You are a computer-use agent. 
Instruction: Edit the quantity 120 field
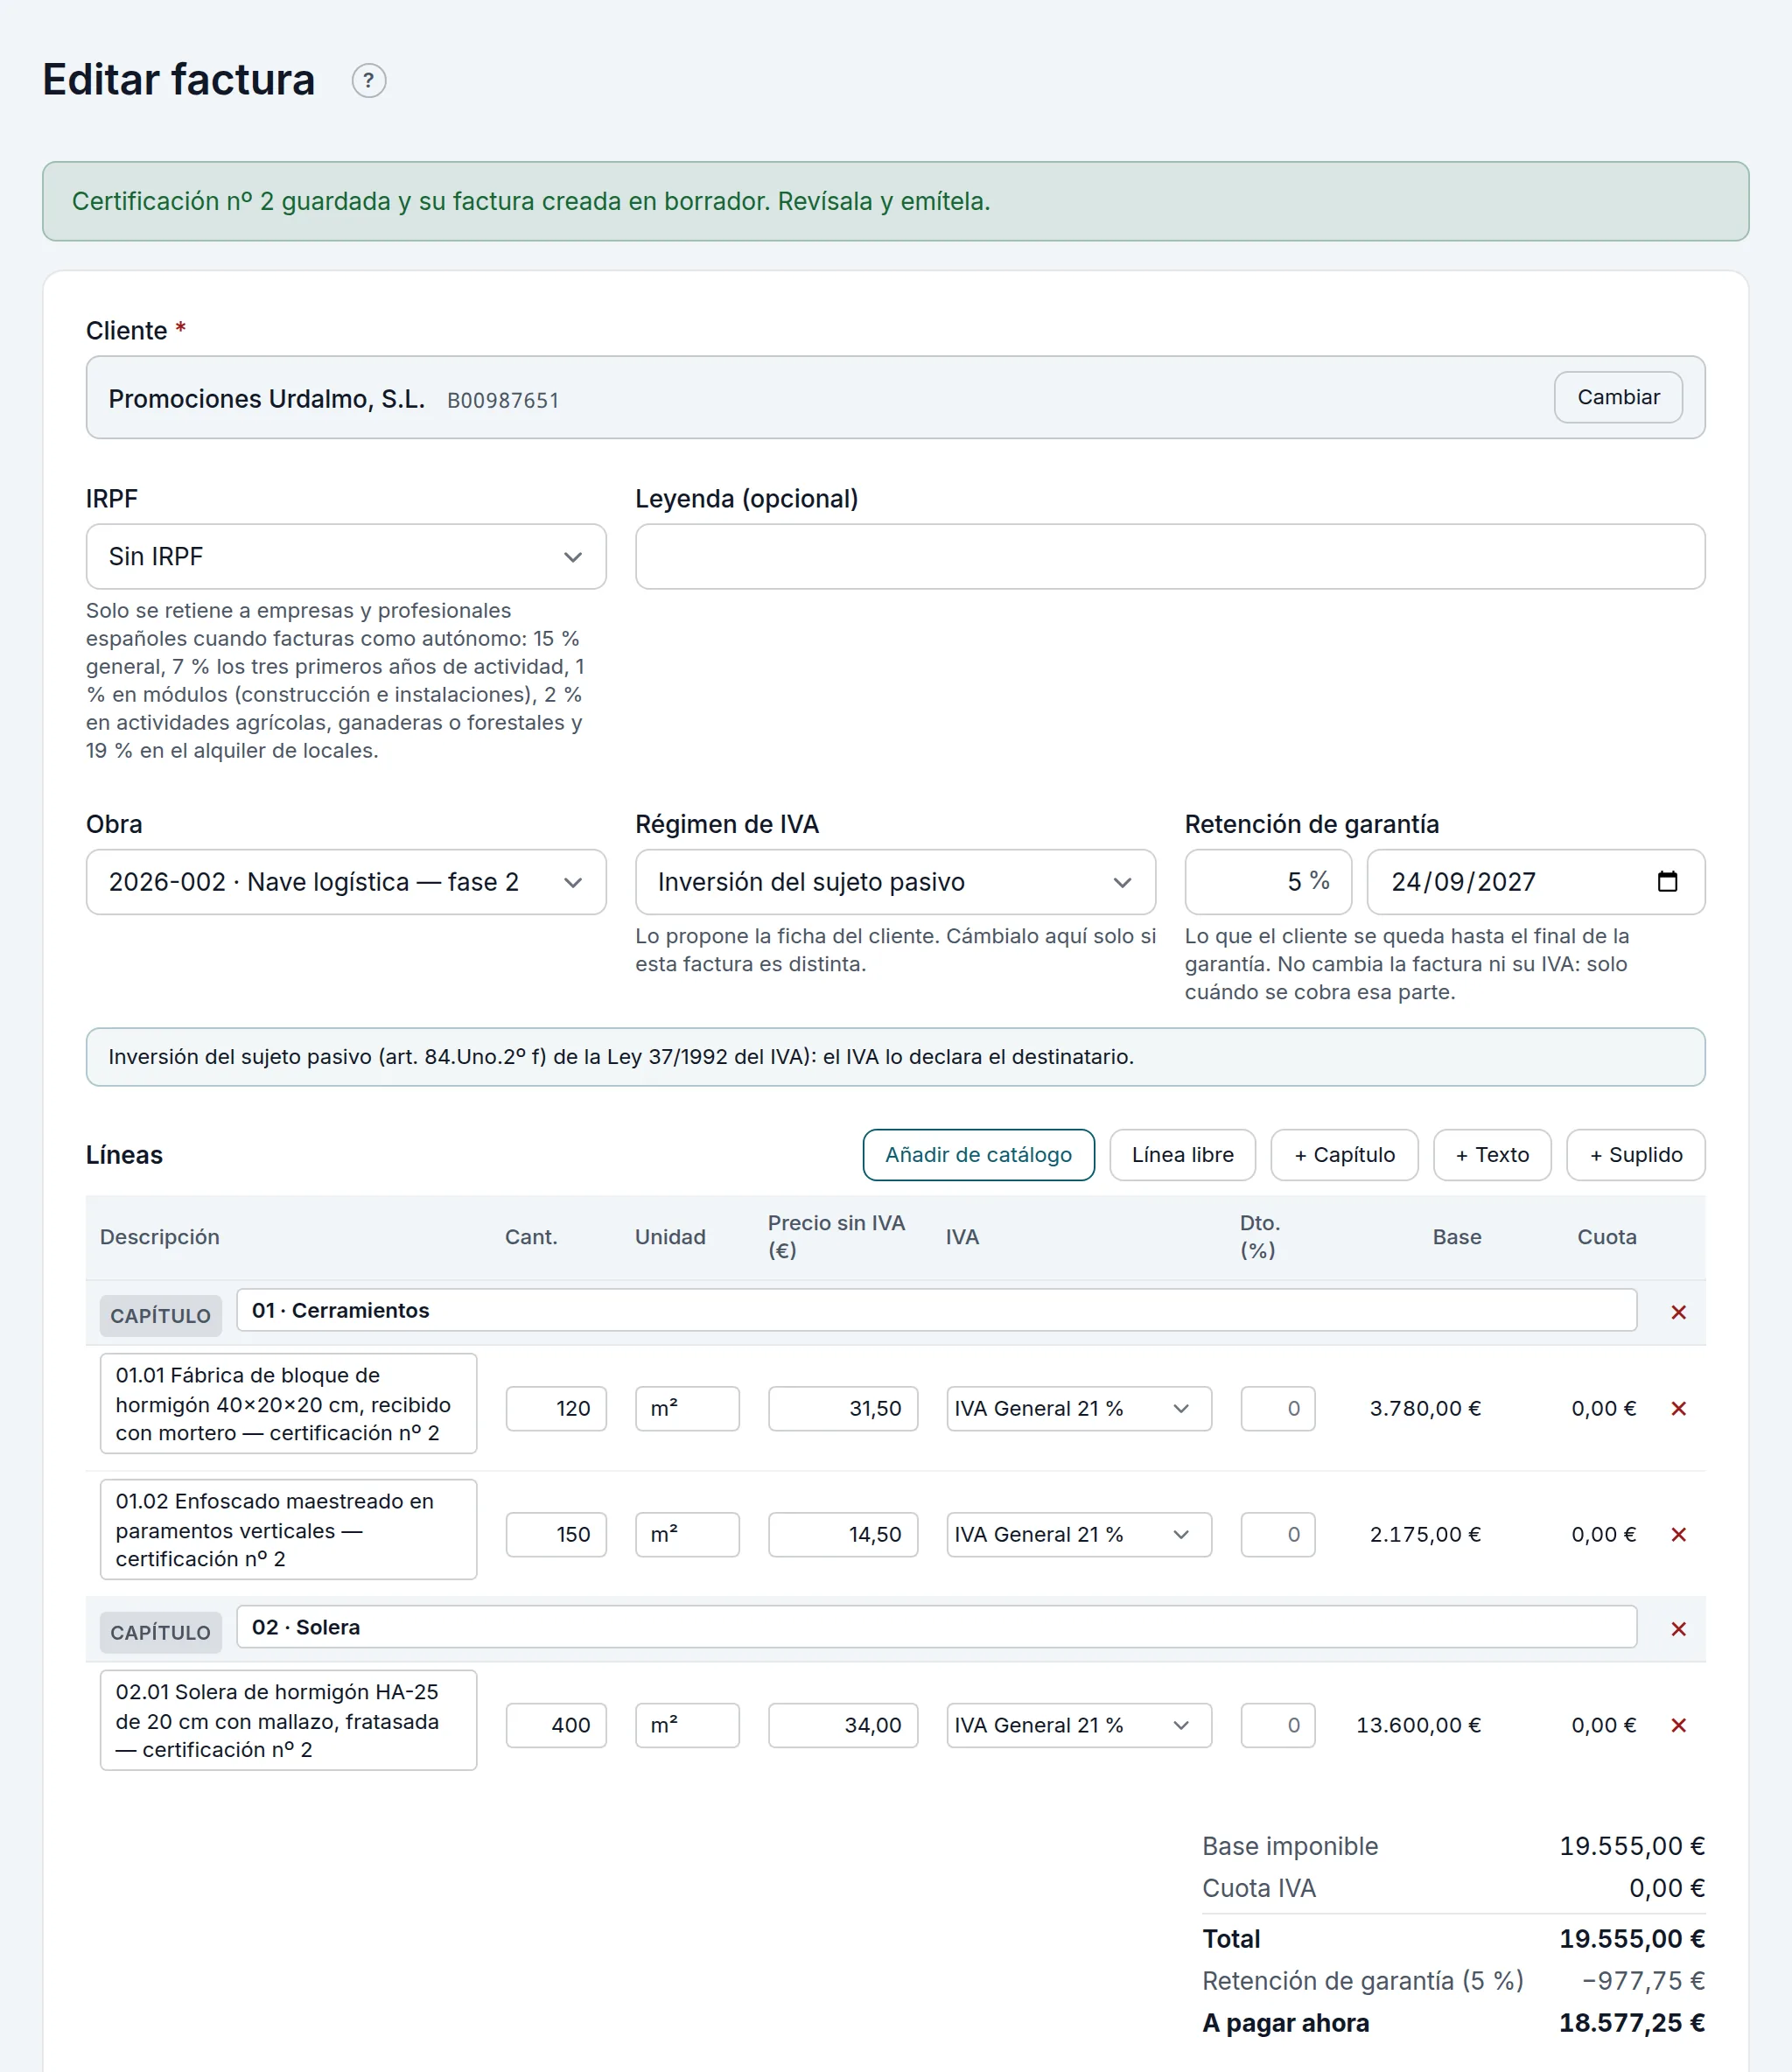(556, 1408)
